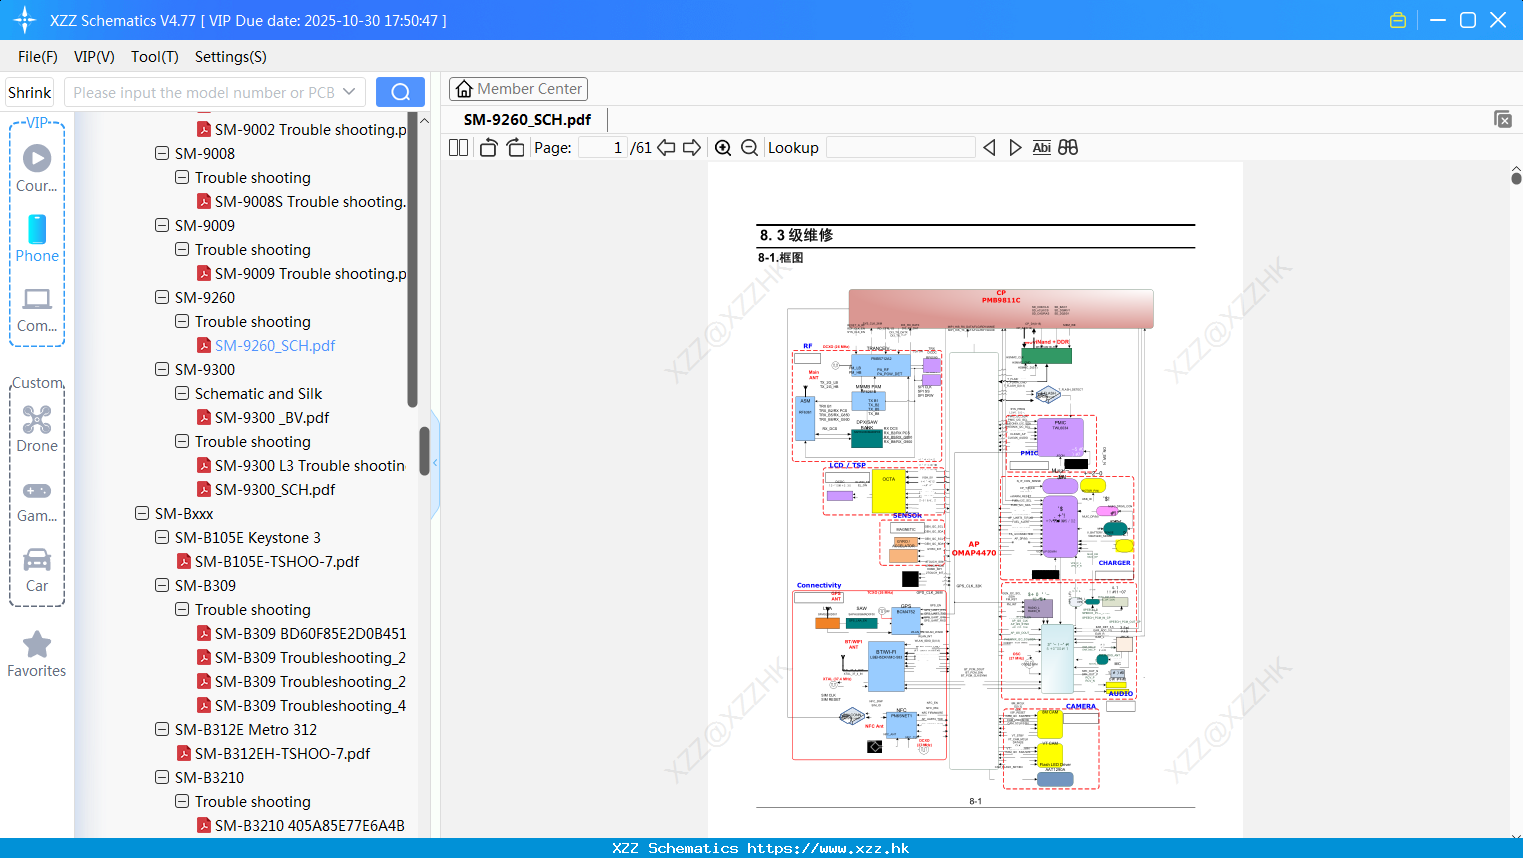
Task: Click the yellow toolbox icon in title bar
Action: point(1398,20)
